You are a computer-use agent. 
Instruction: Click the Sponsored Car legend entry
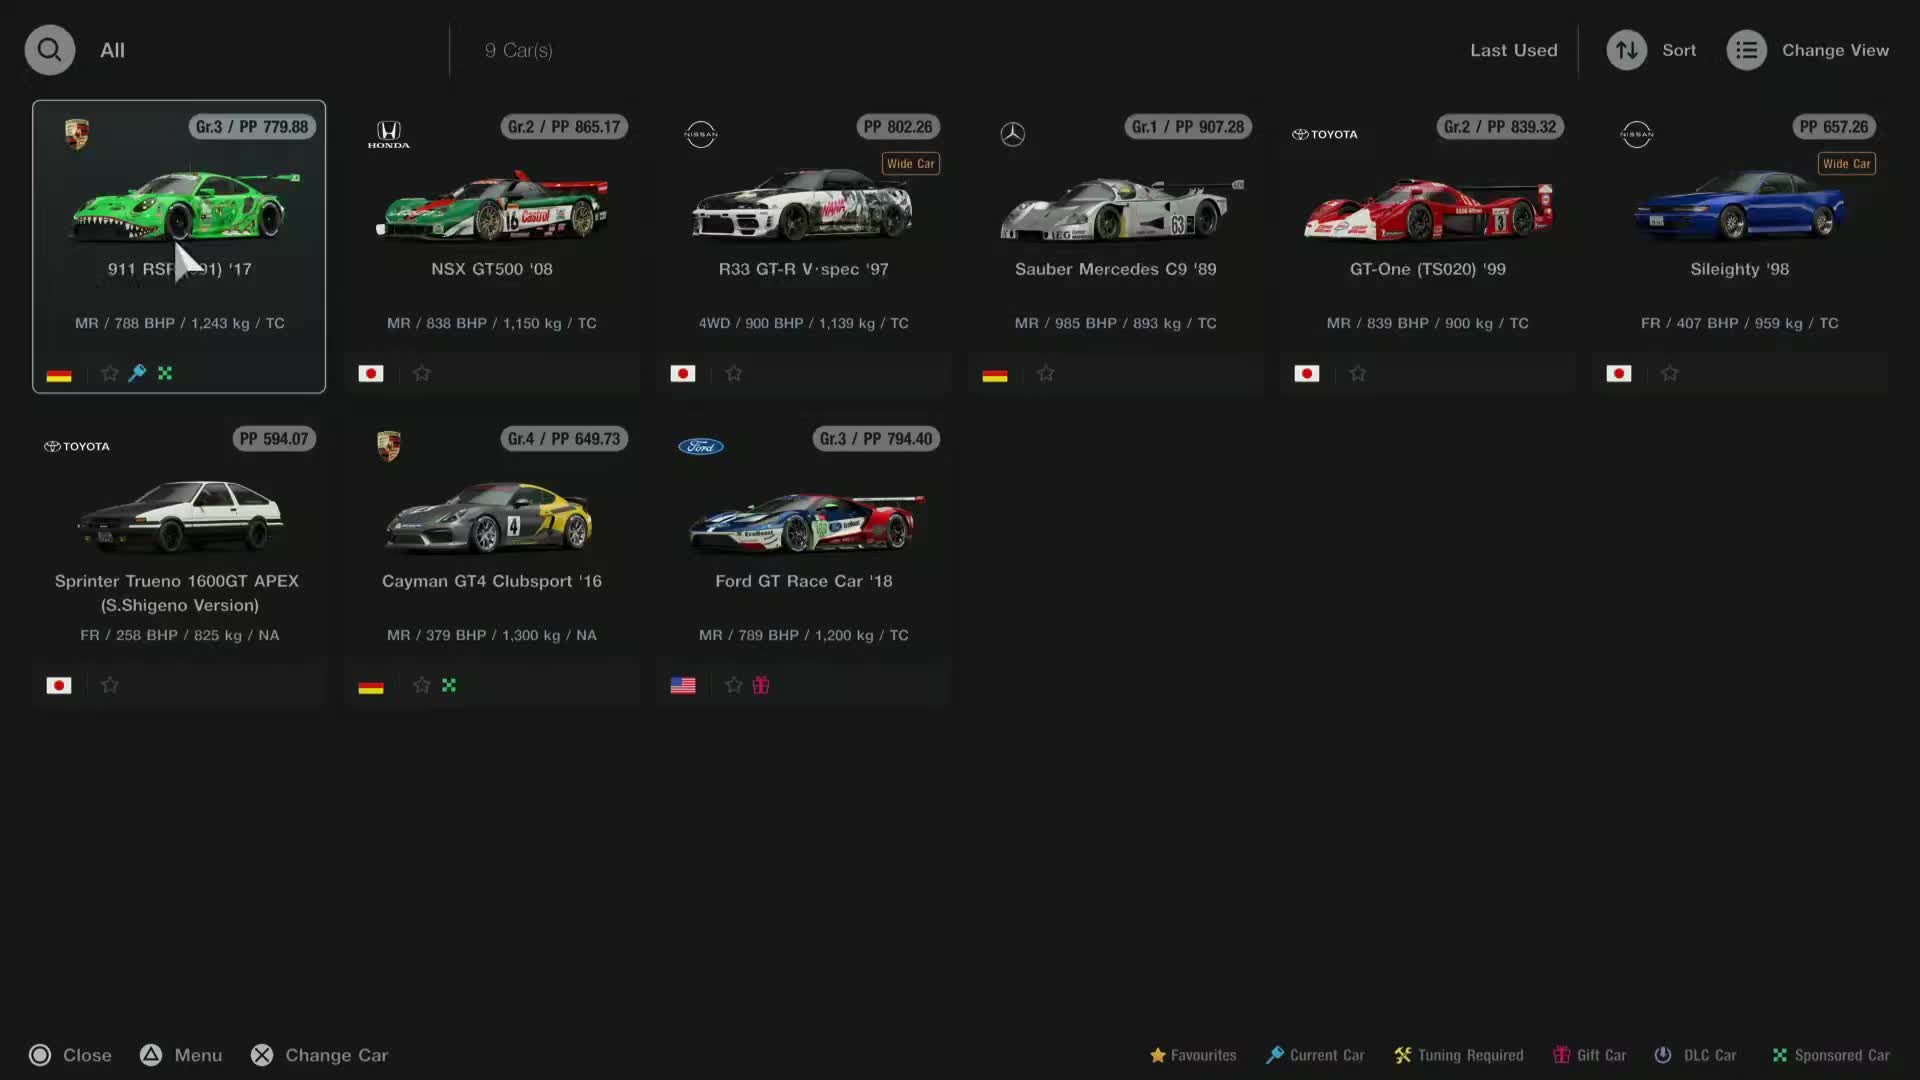pos(1831,1055)
